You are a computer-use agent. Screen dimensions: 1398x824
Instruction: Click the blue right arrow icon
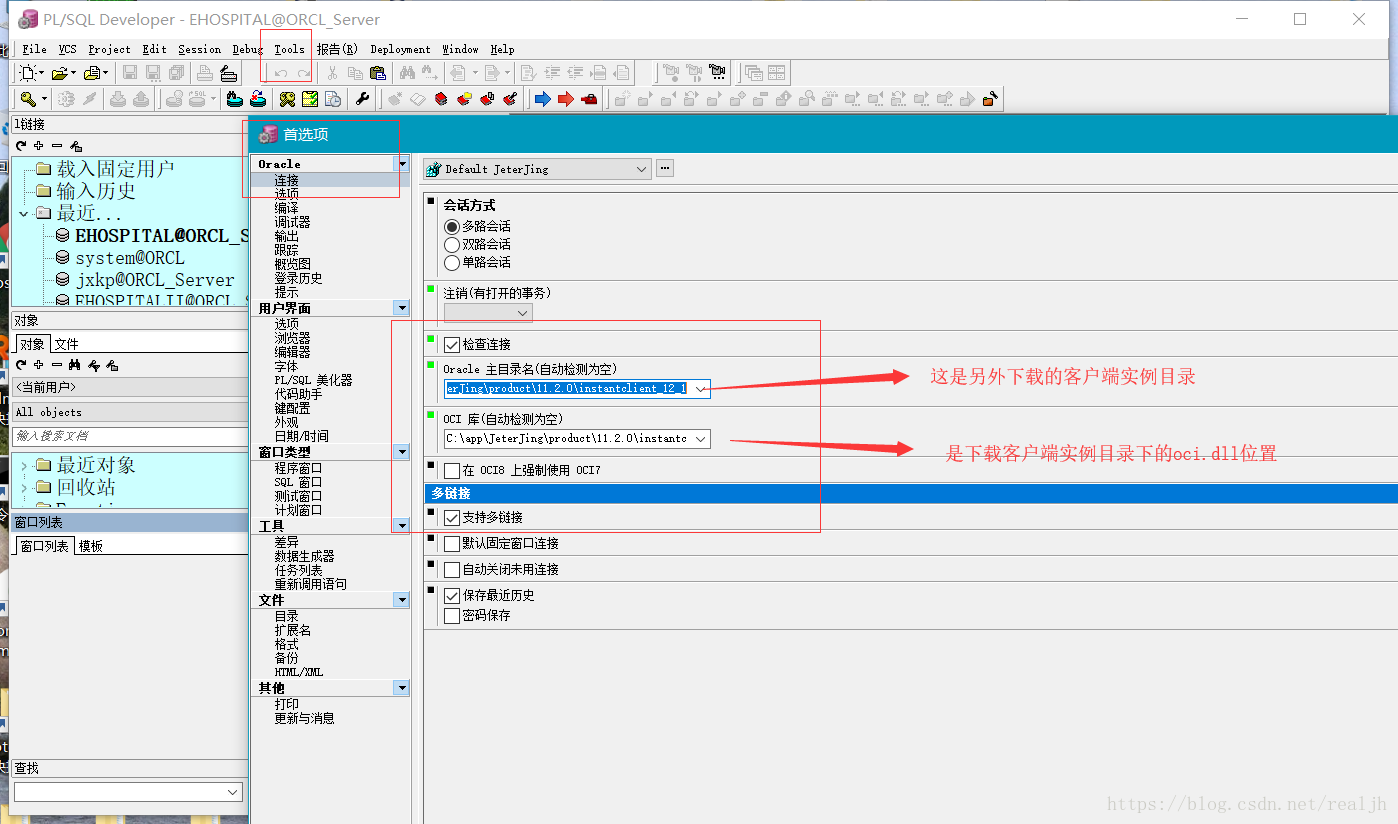pos(543,99)
